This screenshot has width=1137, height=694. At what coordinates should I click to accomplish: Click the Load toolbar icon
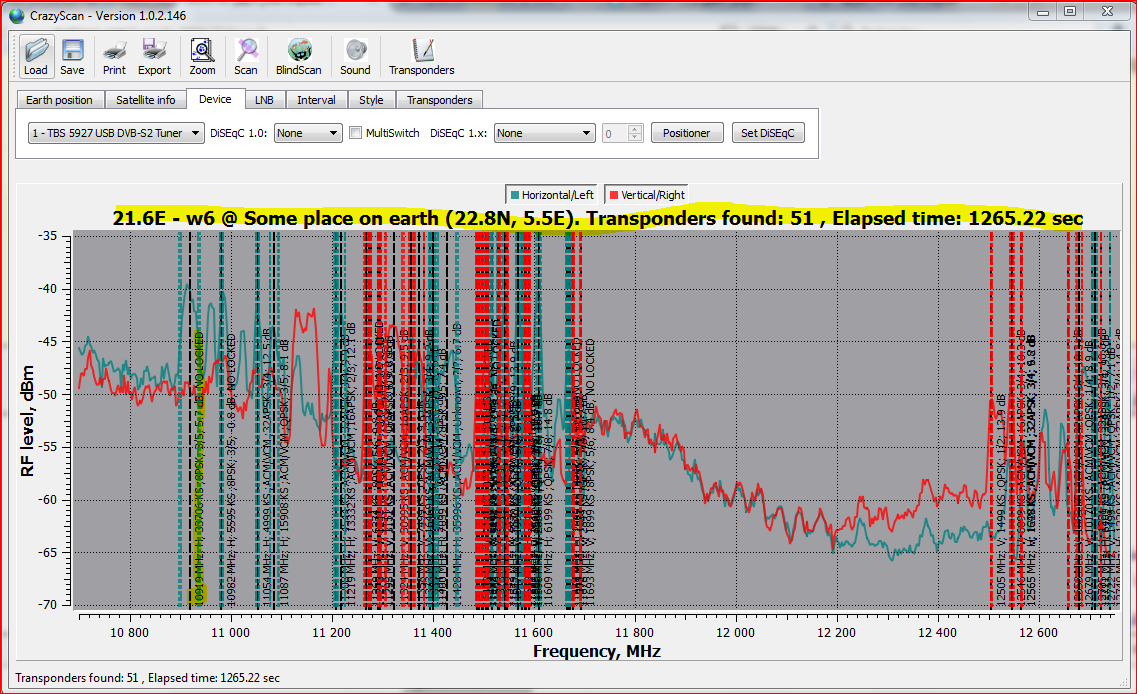coord(36,56)
